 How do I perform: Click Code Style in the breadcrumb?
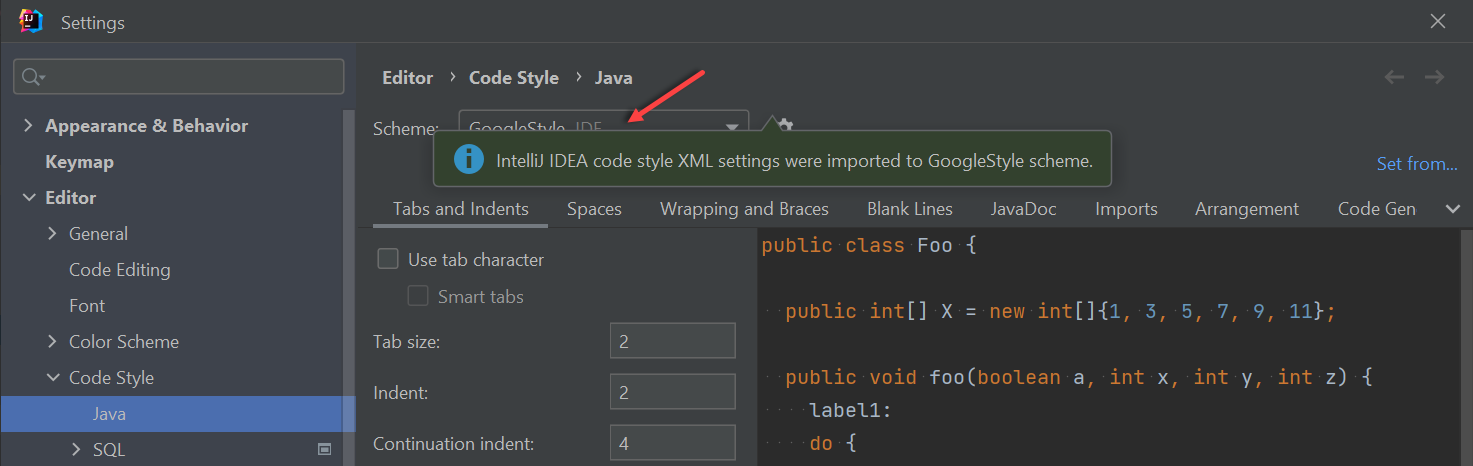[514, 77]
